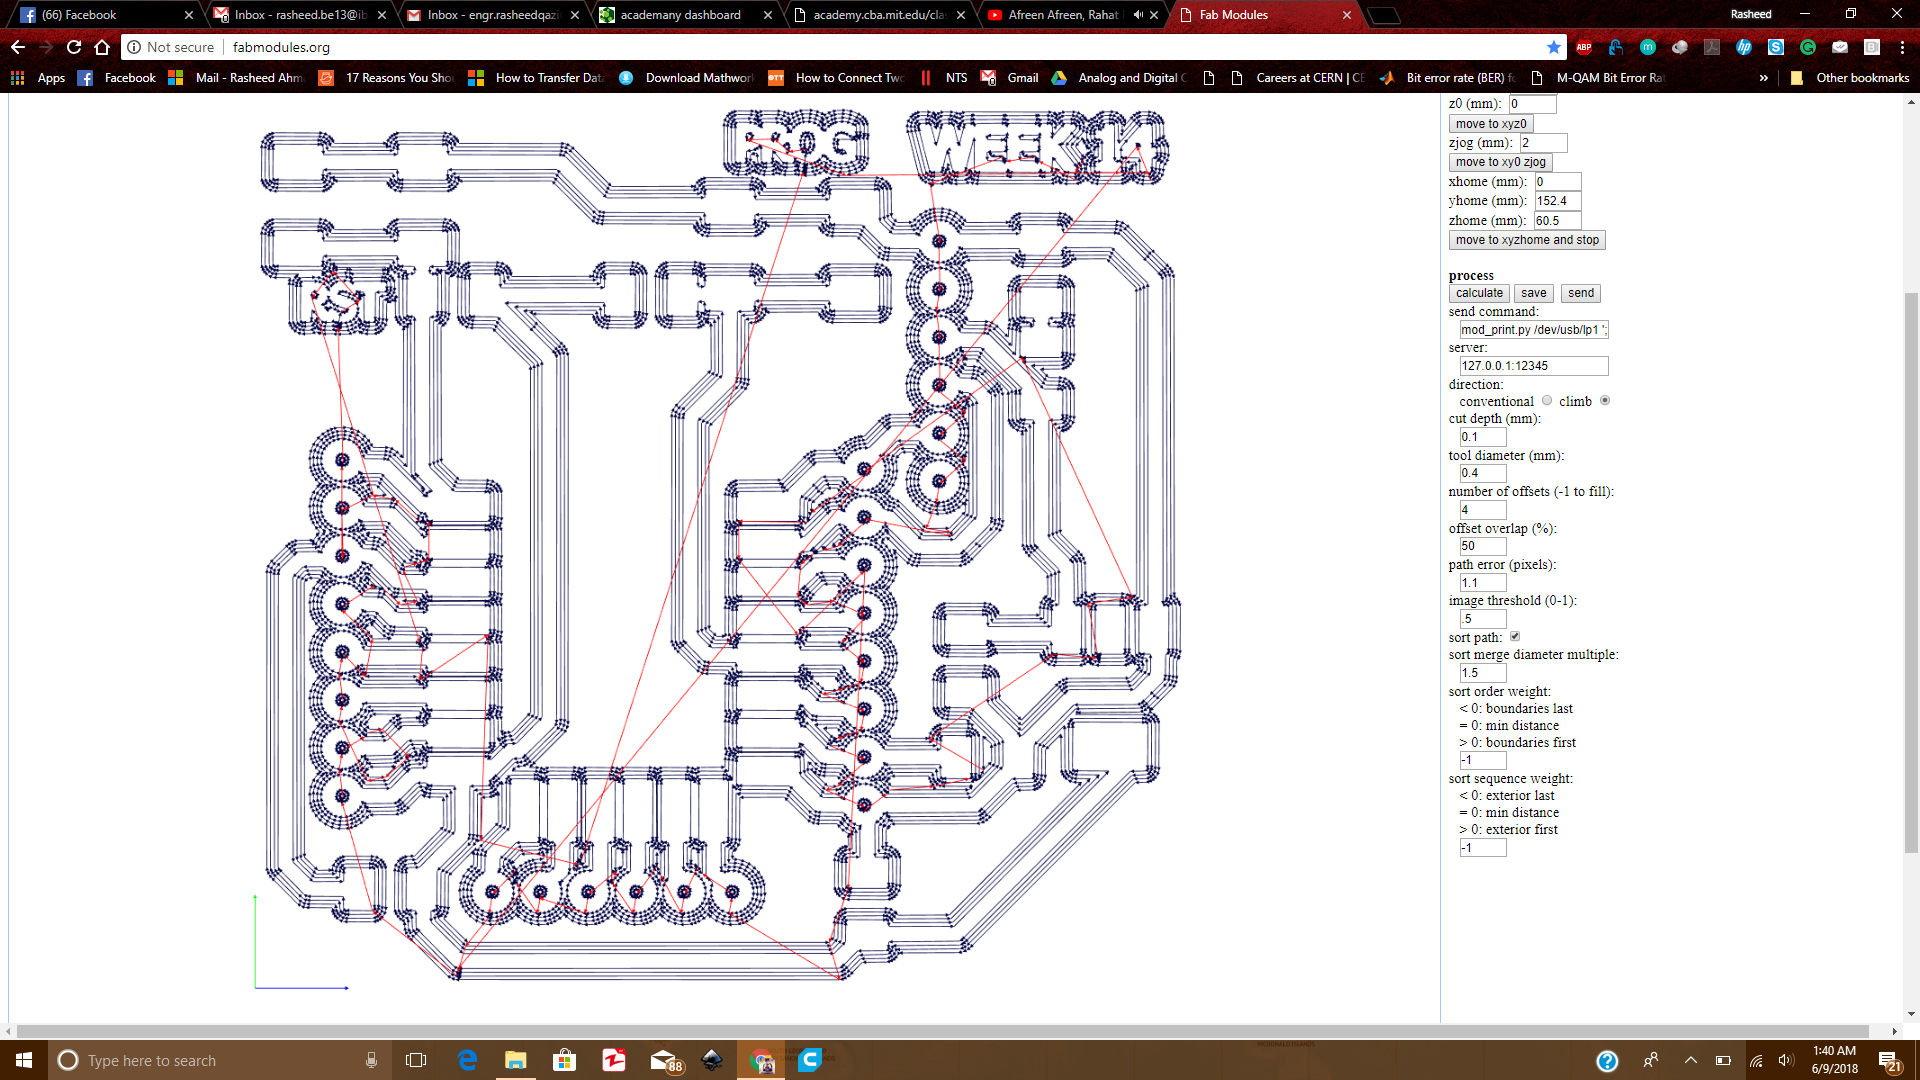Switch to the academany dashboard tab

pos(680,15)
